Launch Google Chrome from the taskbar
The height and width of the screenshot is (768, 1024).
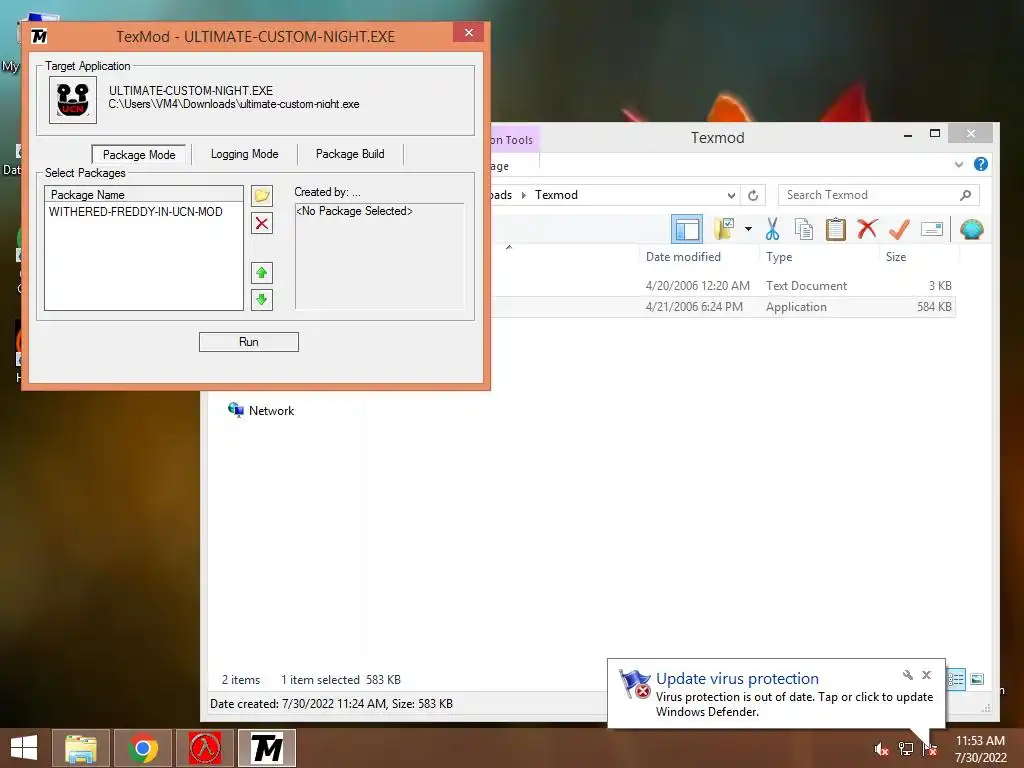pyautogui.click(x=143, y=748)
